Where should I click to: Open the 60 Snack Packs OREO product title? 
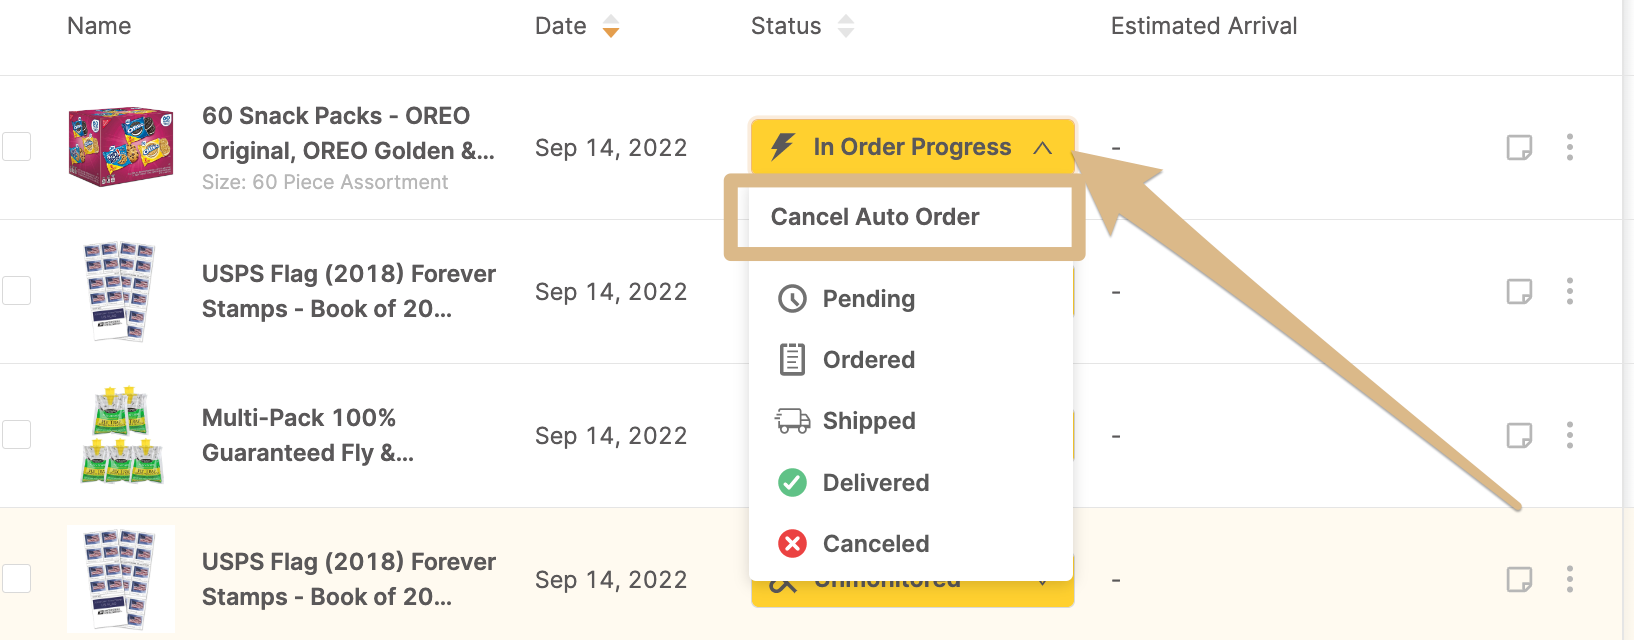pos(348,133)
